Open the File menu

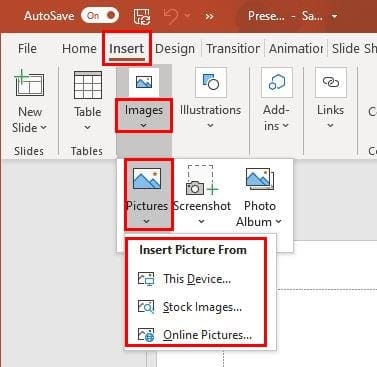pyautogui.click(x=27, y=49)
